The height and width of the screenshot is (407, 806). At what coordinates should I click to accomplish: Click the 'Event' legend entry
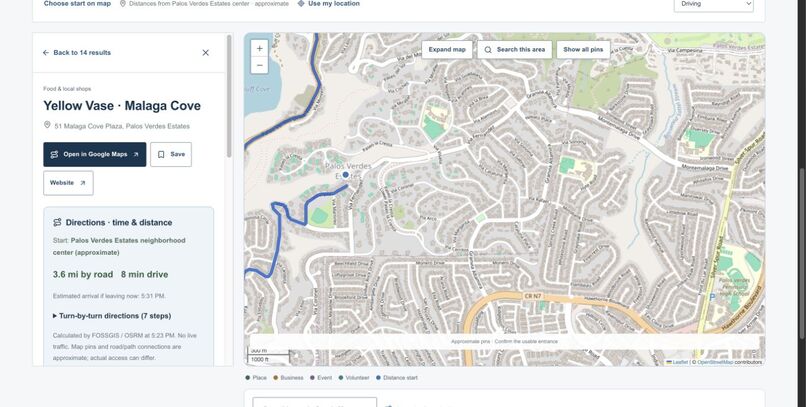pos(321,378)
